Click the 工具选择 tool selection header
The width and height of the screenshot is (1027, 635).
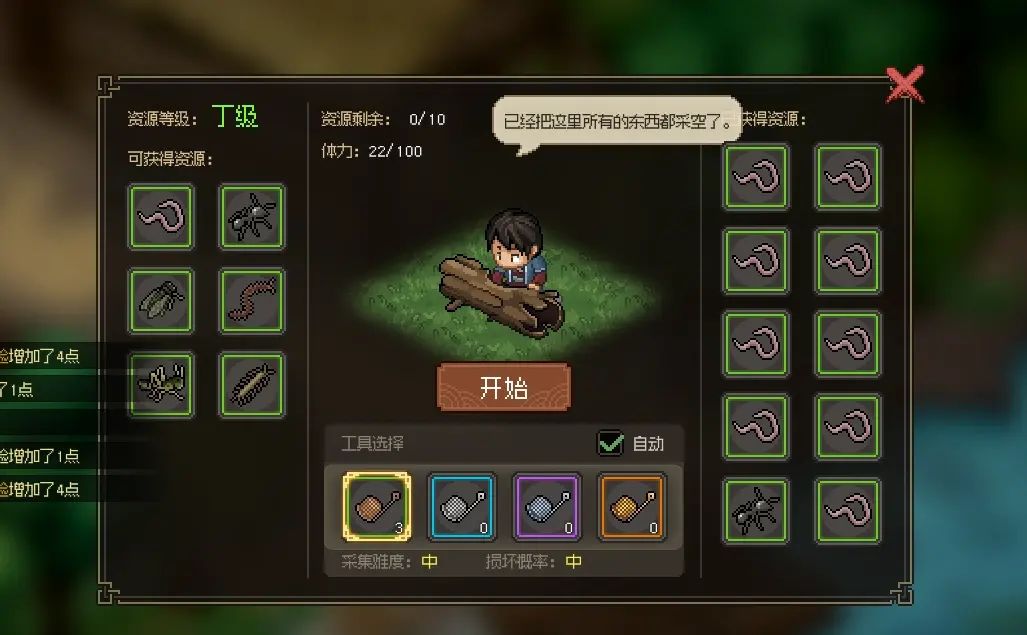point(373,444)
